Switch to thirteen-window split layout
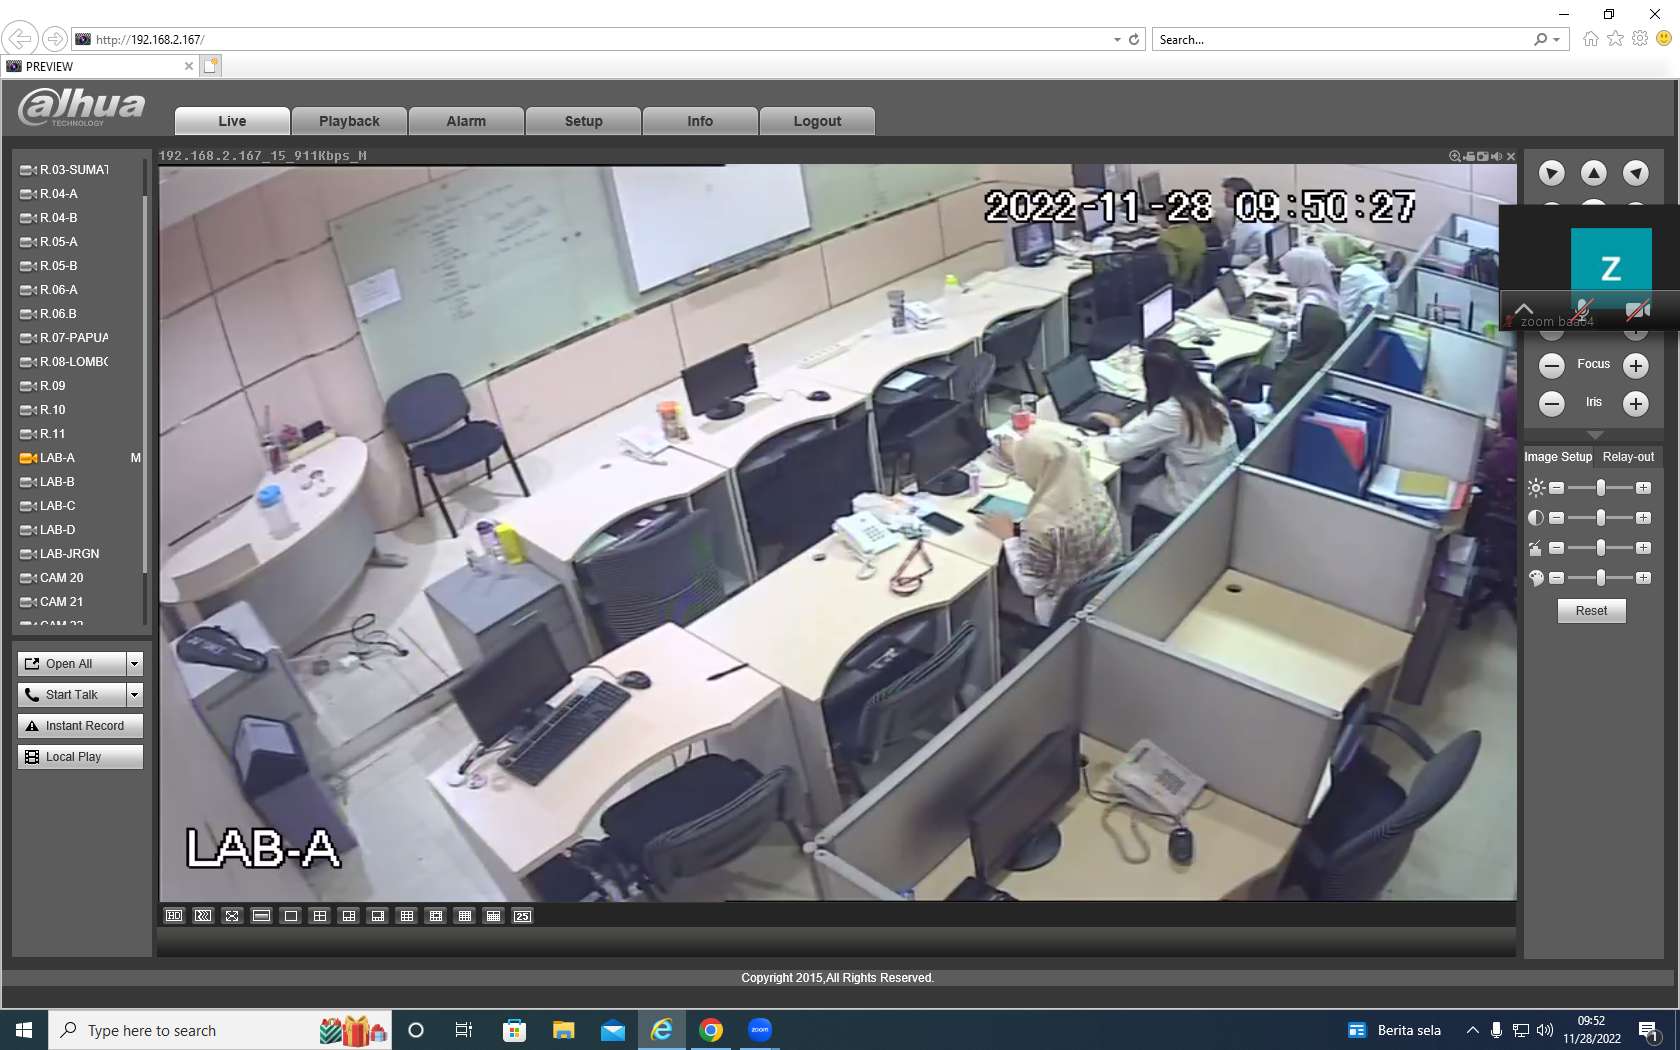 pyautogui.click(x=435, y=916)
